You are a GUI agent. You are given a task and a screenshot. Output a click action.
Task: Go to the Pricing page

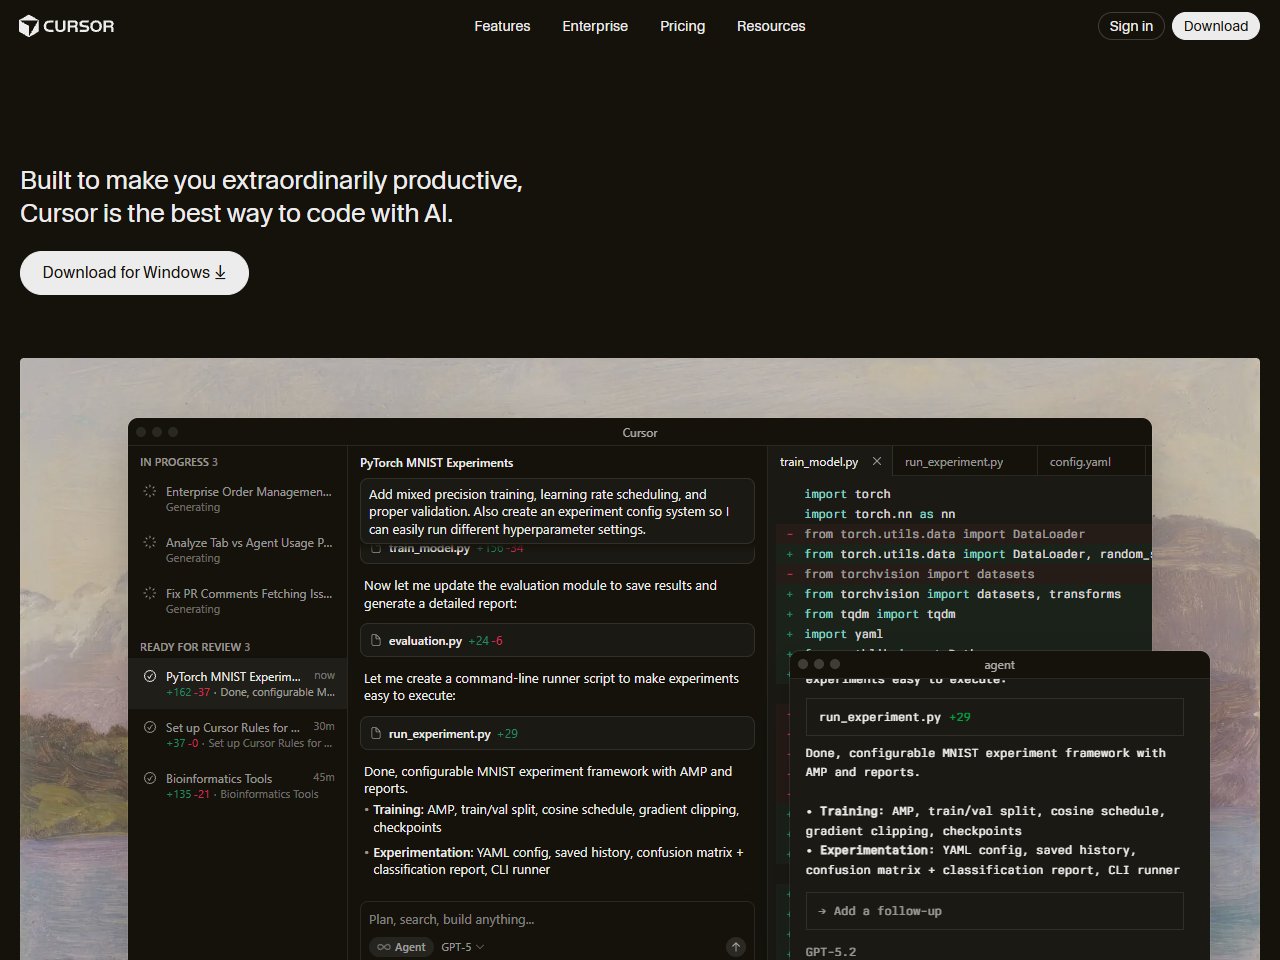click(682, 26)
